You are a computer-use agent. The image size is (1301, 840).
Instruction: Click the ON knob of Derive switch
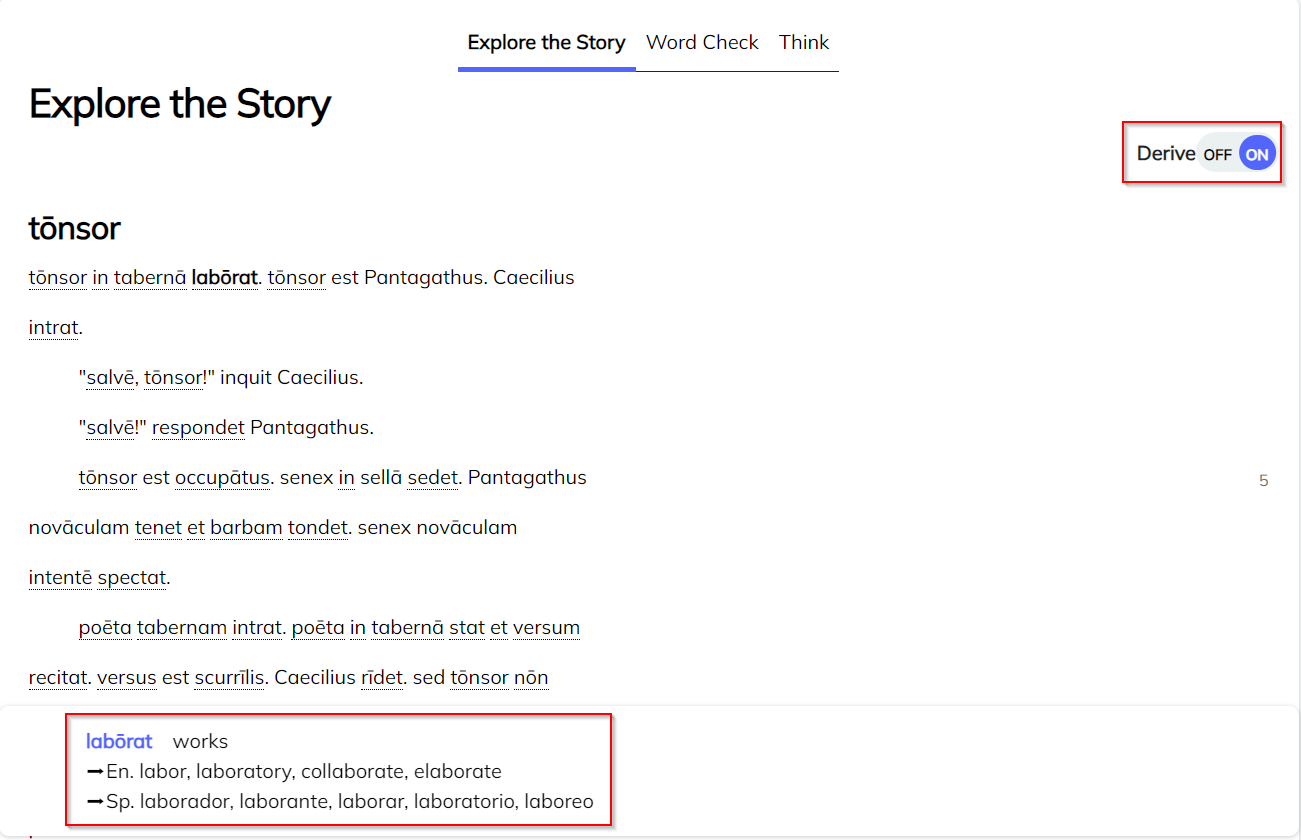1257,154
